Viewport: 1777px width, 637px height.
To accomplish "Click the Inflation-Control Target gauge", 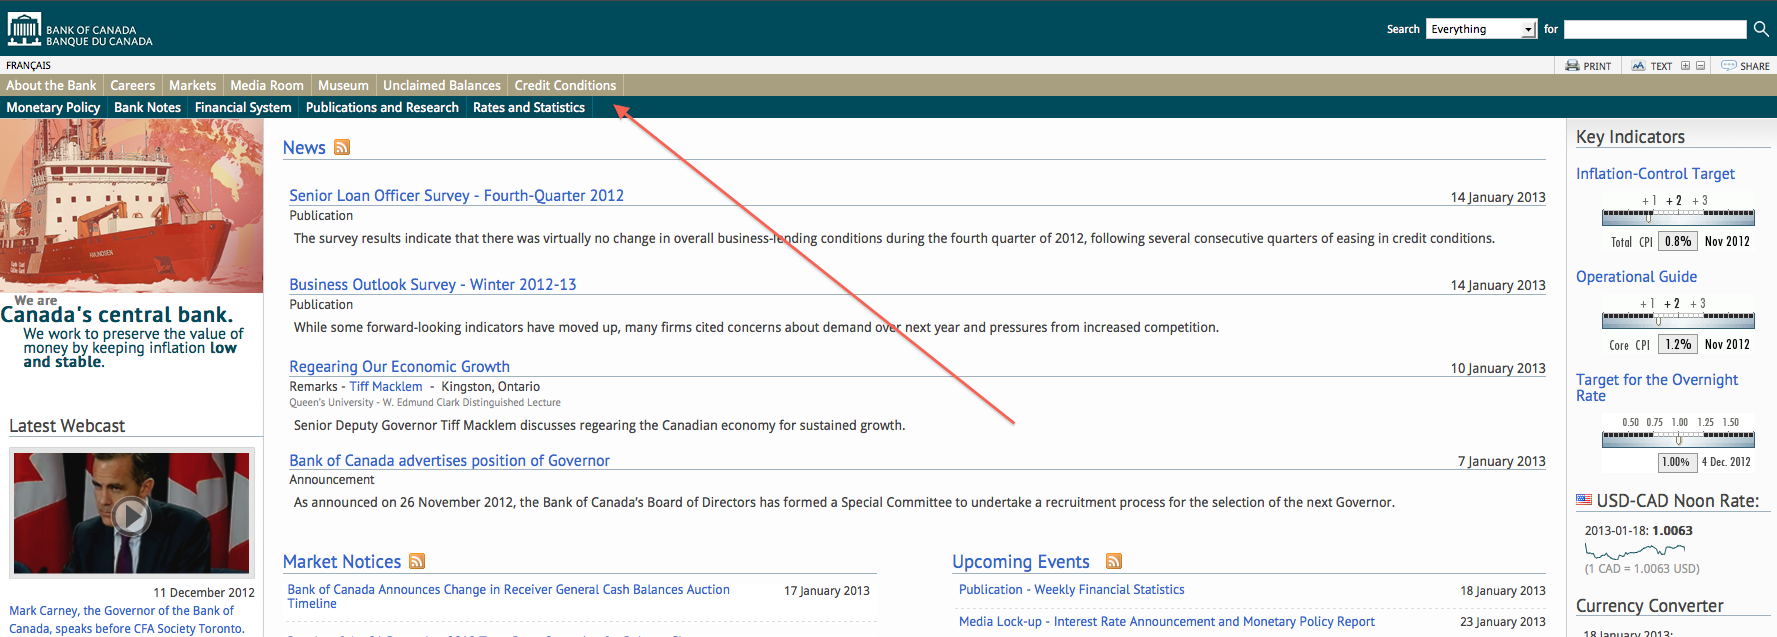I will point(1677,215).
